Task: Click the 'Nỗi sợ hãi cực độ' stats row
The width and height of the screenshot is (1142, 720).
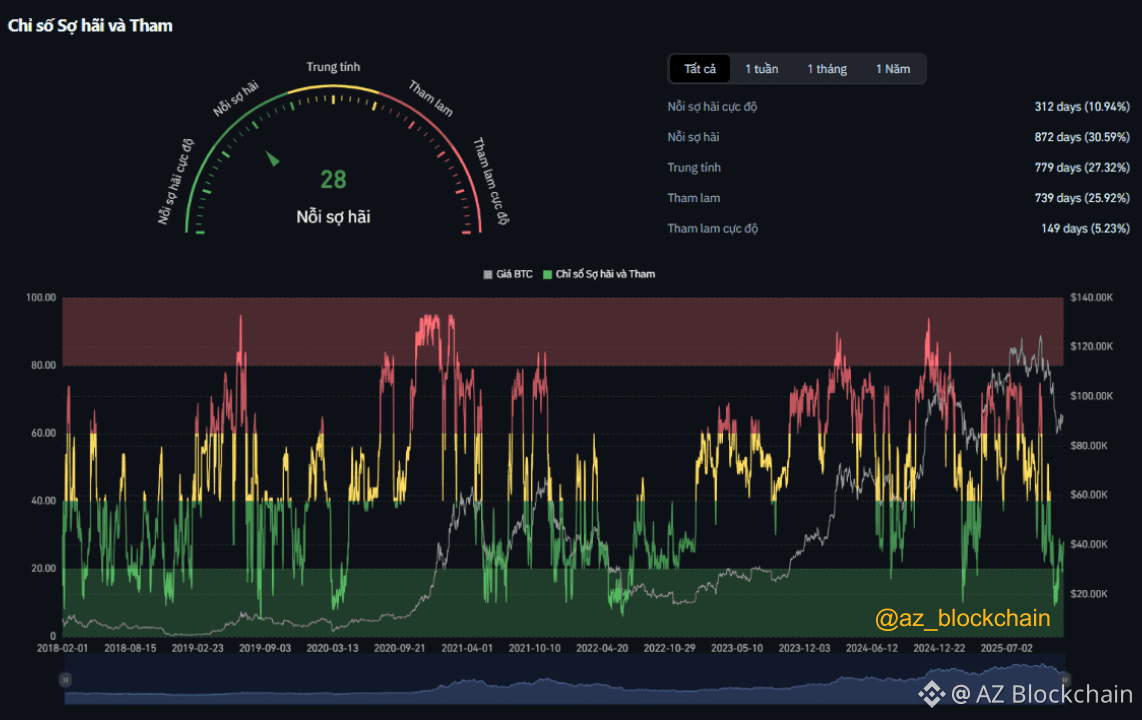Action: (712, 107)
